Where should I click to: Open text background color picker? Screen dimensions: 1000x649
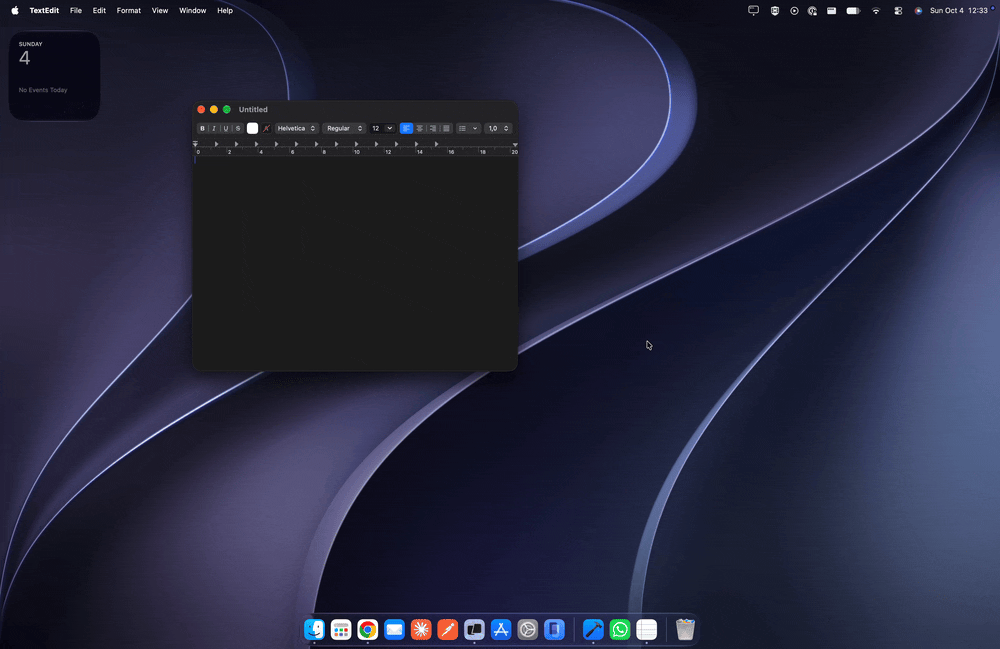[x=267, y=128]
